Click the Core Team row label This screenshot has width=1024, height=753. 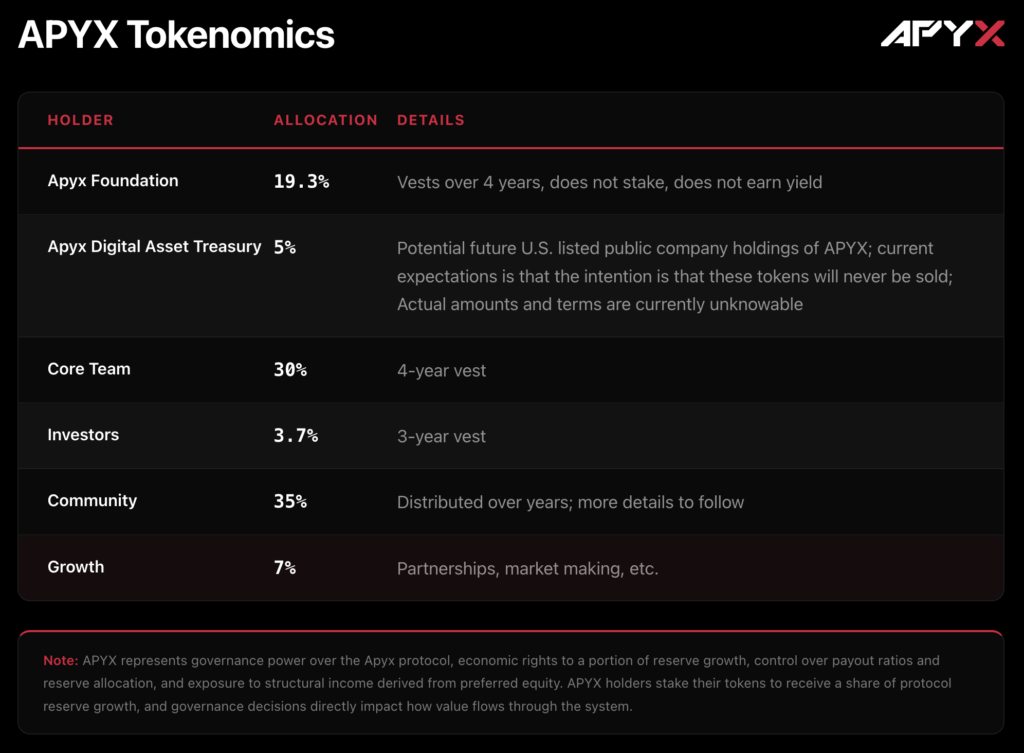tap(89, 369)
